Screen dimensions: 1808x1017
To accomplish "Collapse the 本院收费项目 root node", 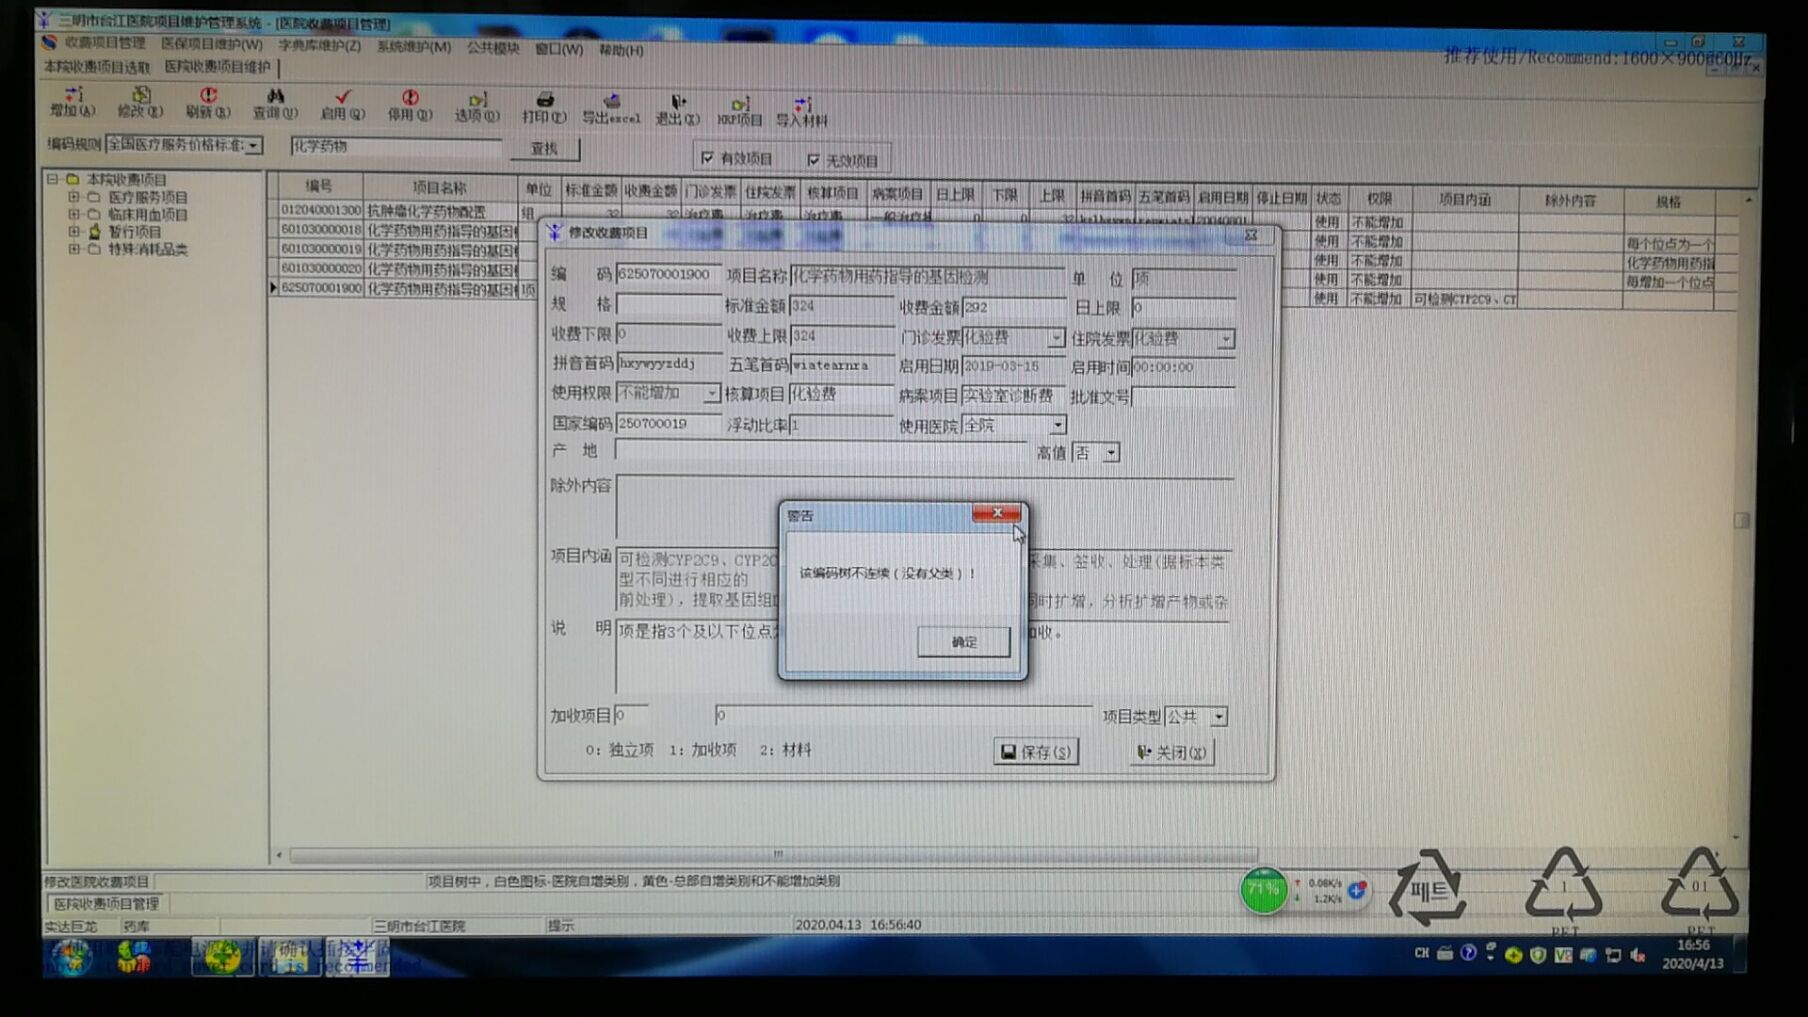I will 52,179.
